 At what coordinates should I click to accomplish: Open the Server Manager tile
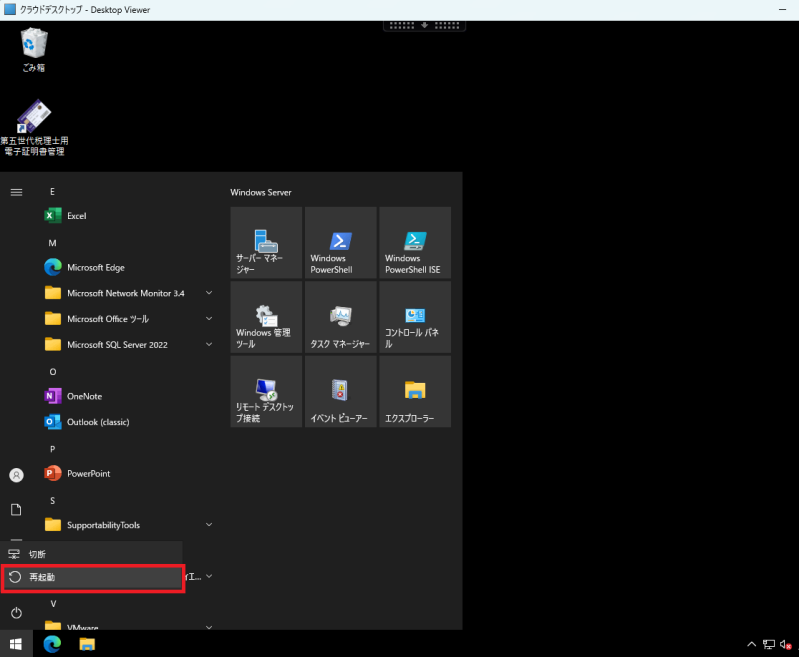(x=266, y=242)
